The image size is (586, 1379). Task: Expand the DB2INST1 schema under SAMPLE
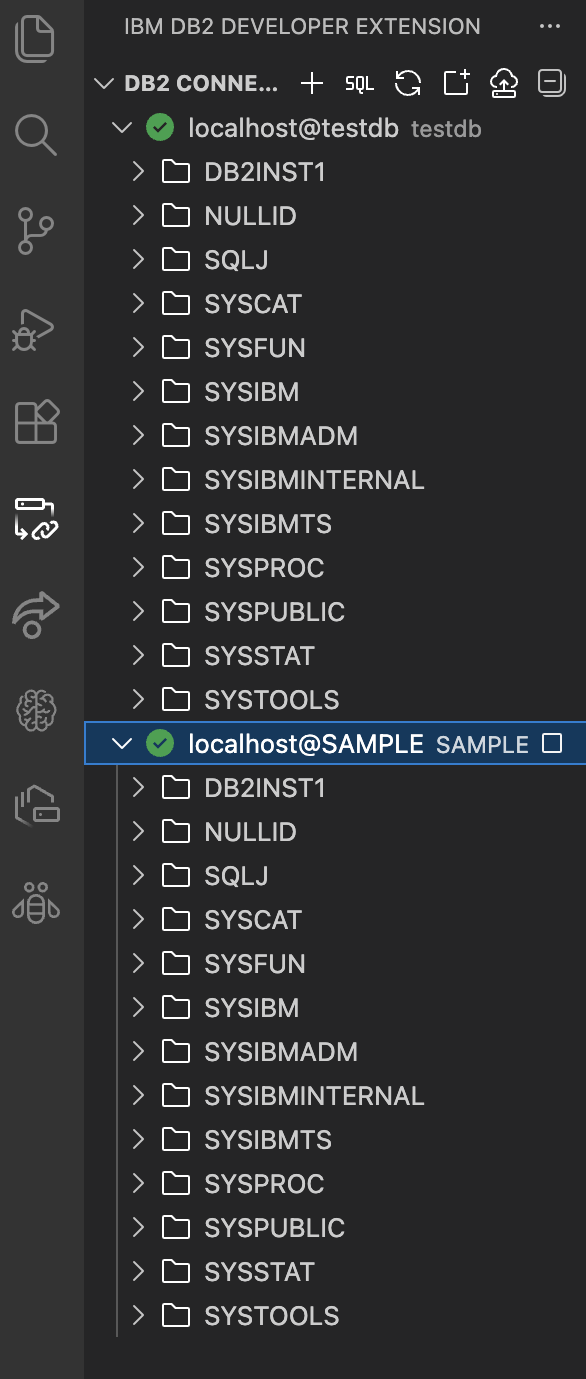(137, 787)
